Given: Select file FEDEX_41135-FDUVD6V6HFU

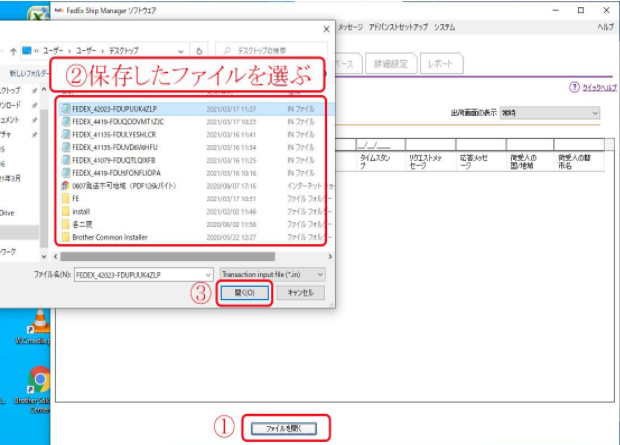Looking at the screenshot, I should pos(197,147).
